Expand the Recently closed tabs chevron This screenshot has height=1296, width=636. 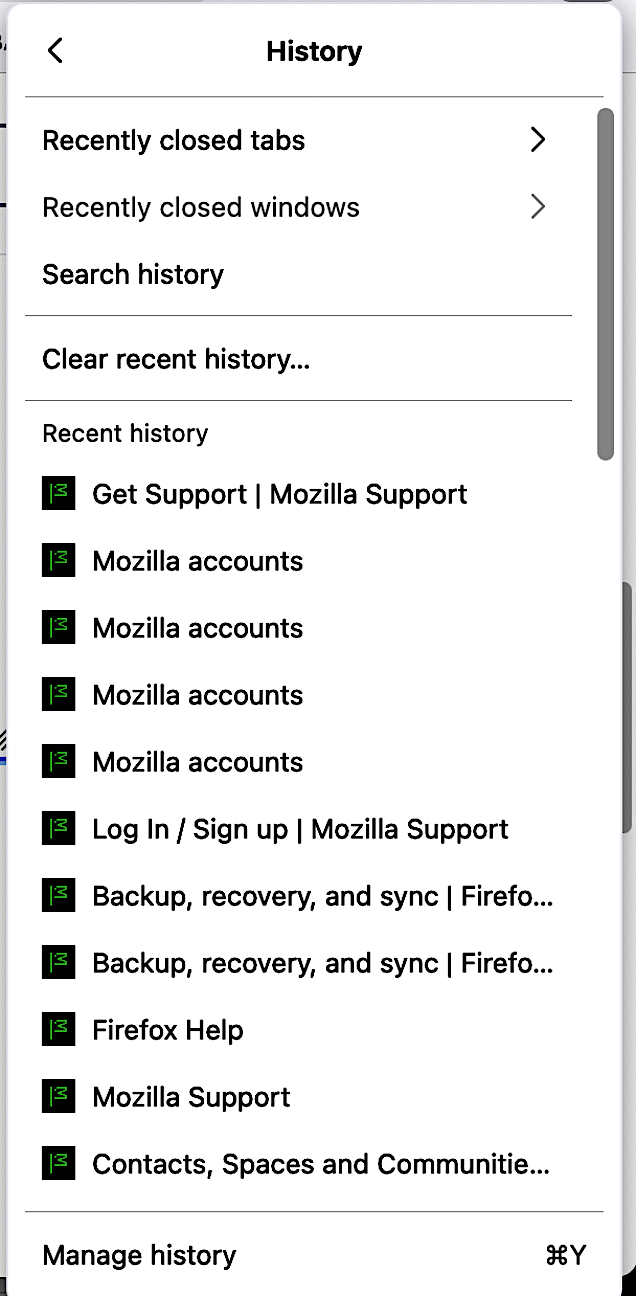coord(538,140)
